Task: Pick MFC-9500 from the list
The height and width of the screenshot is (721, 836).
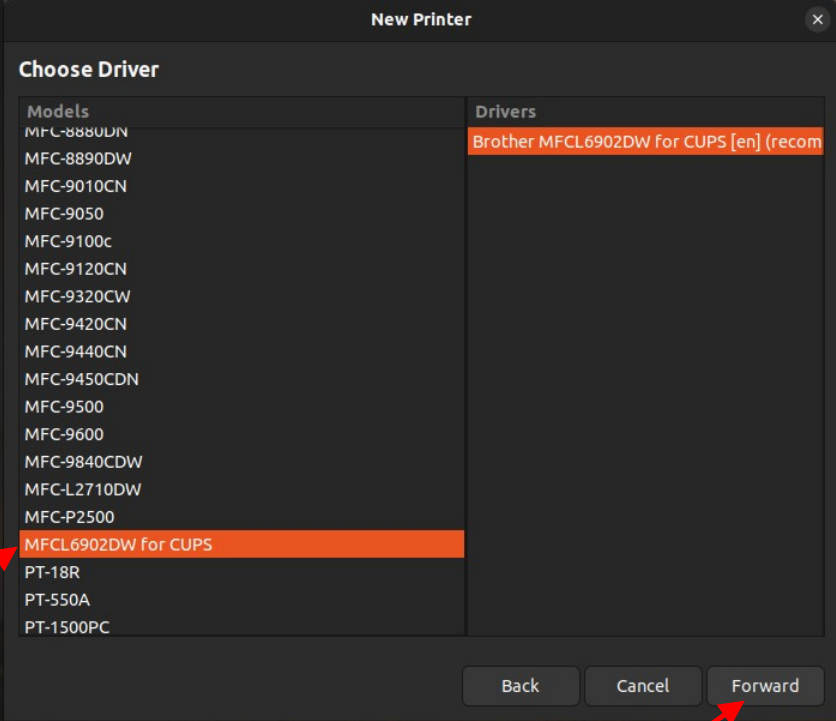Action: point(64,407)
